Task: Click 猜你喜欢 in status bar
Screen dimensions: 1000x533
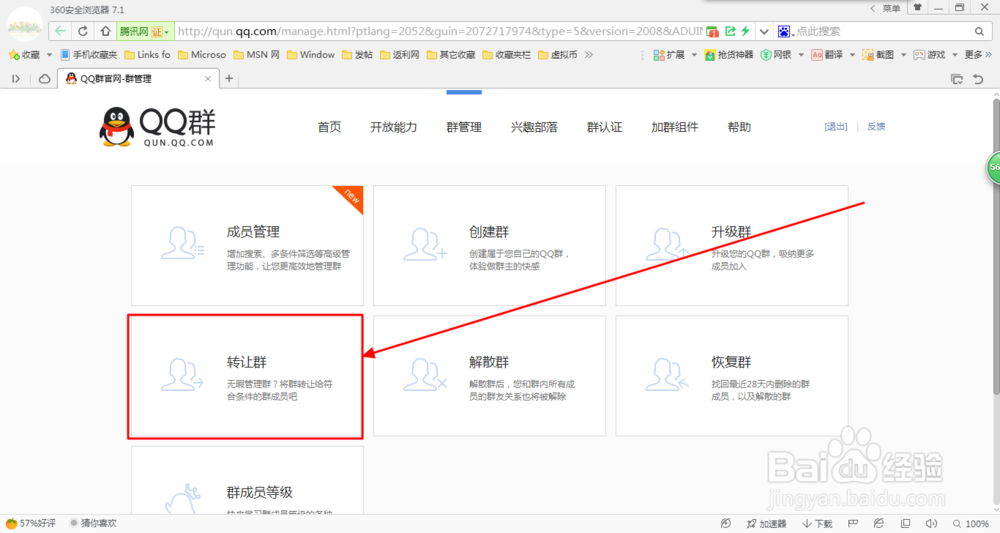Action: tap(93, 523)
